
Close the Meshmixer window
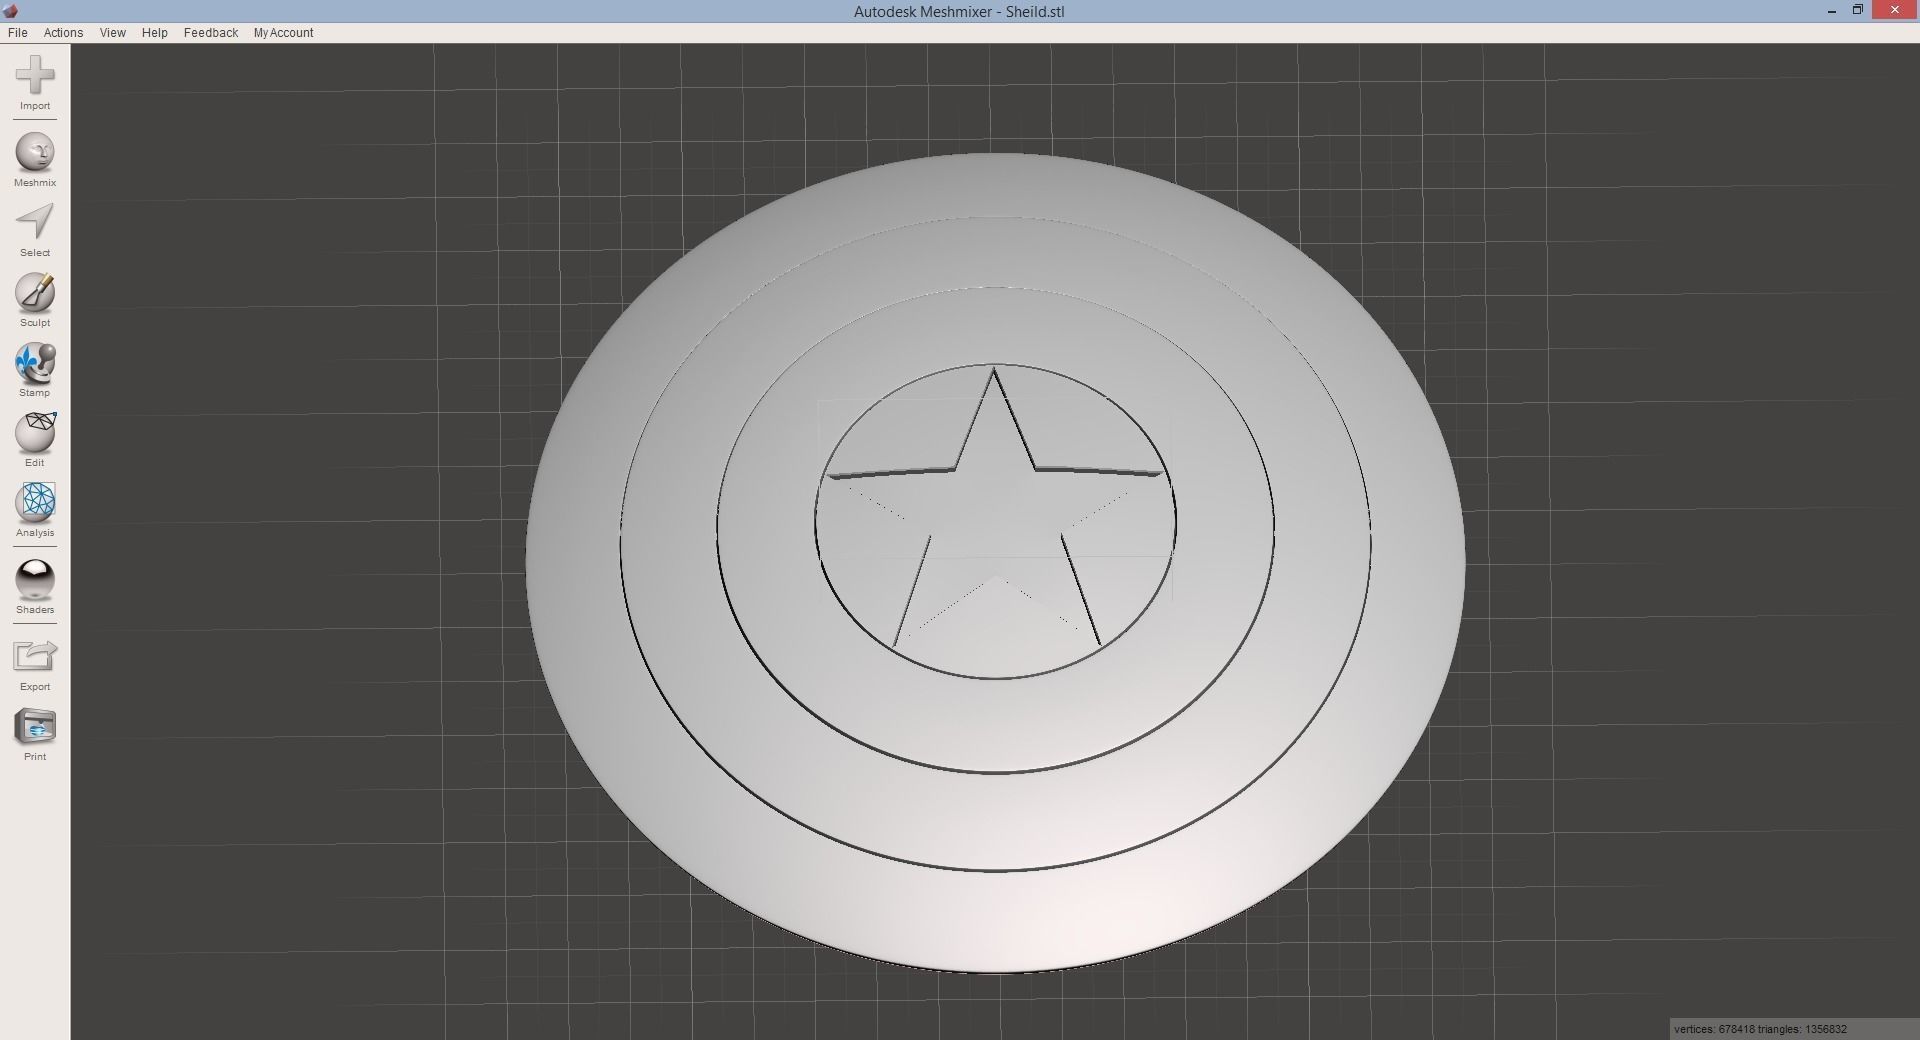tap(1895, 11)
